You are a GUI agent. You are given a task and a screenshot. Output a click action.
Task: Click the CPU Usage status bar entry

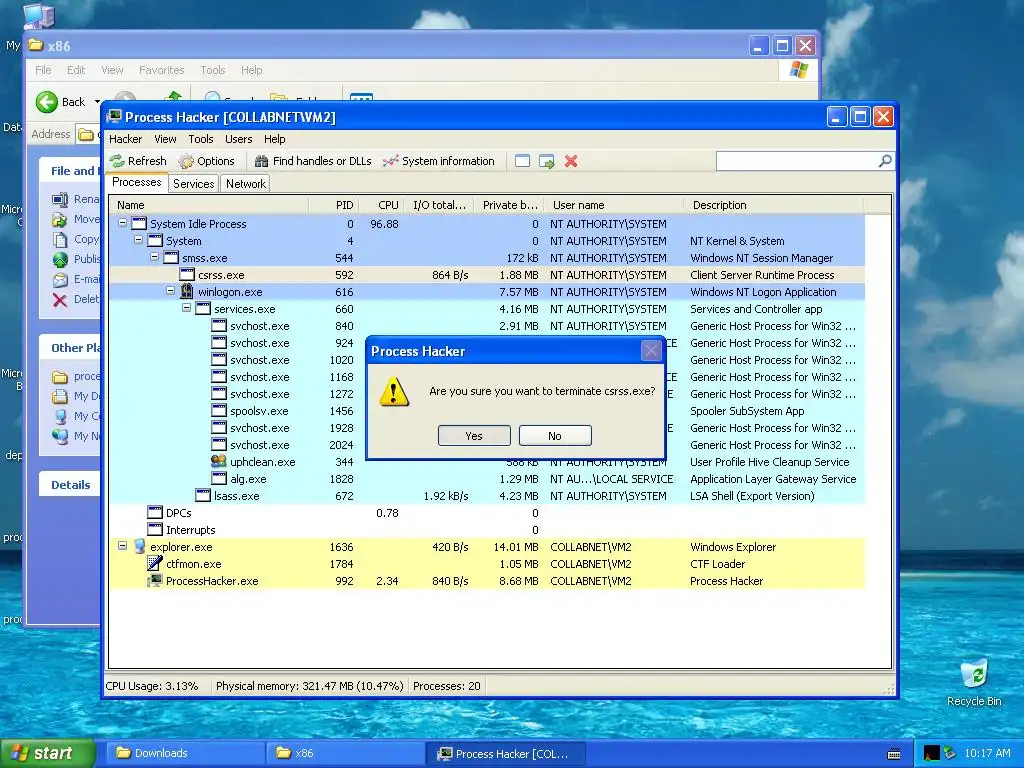152,686
